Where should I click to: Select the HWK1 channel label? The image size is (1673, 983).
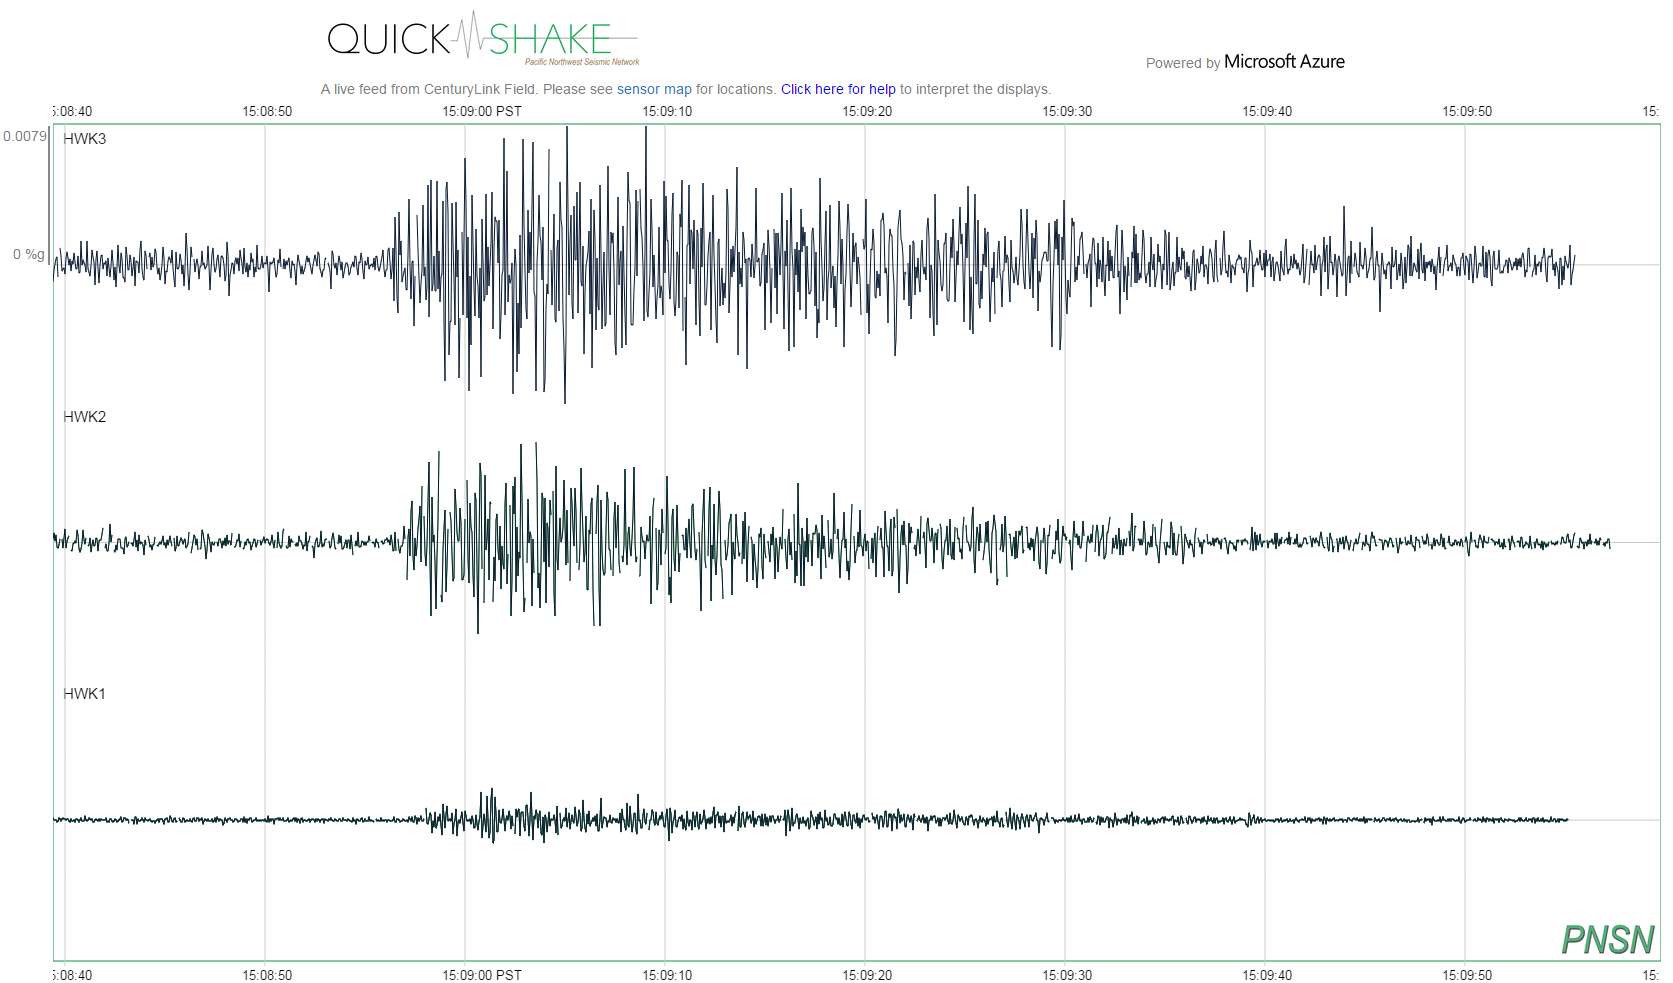[84, 694]
